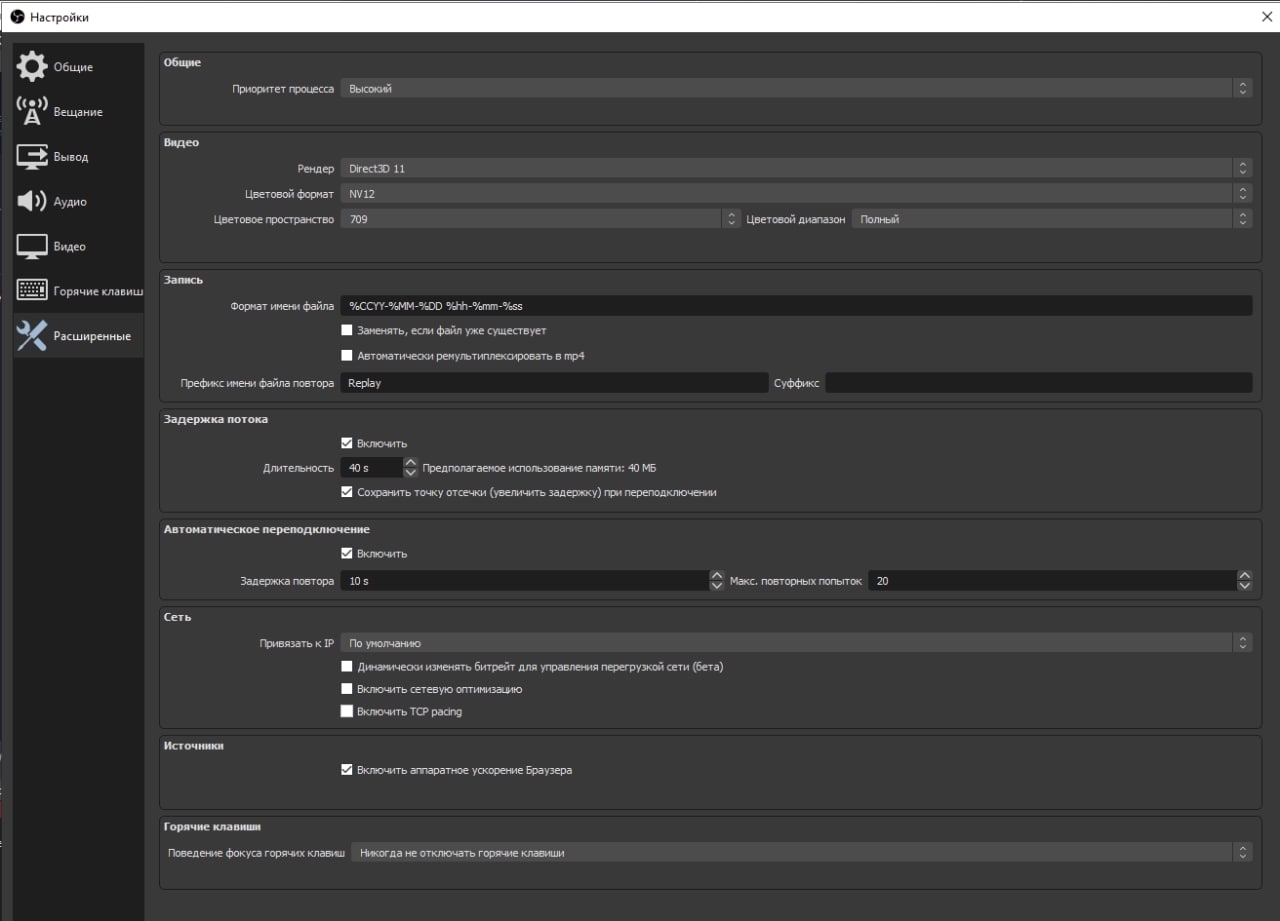This screenshot has height=921, width=1280.
Task: Click the Сеть section heading
Action: pyautogui.click(x=177, y=617)
